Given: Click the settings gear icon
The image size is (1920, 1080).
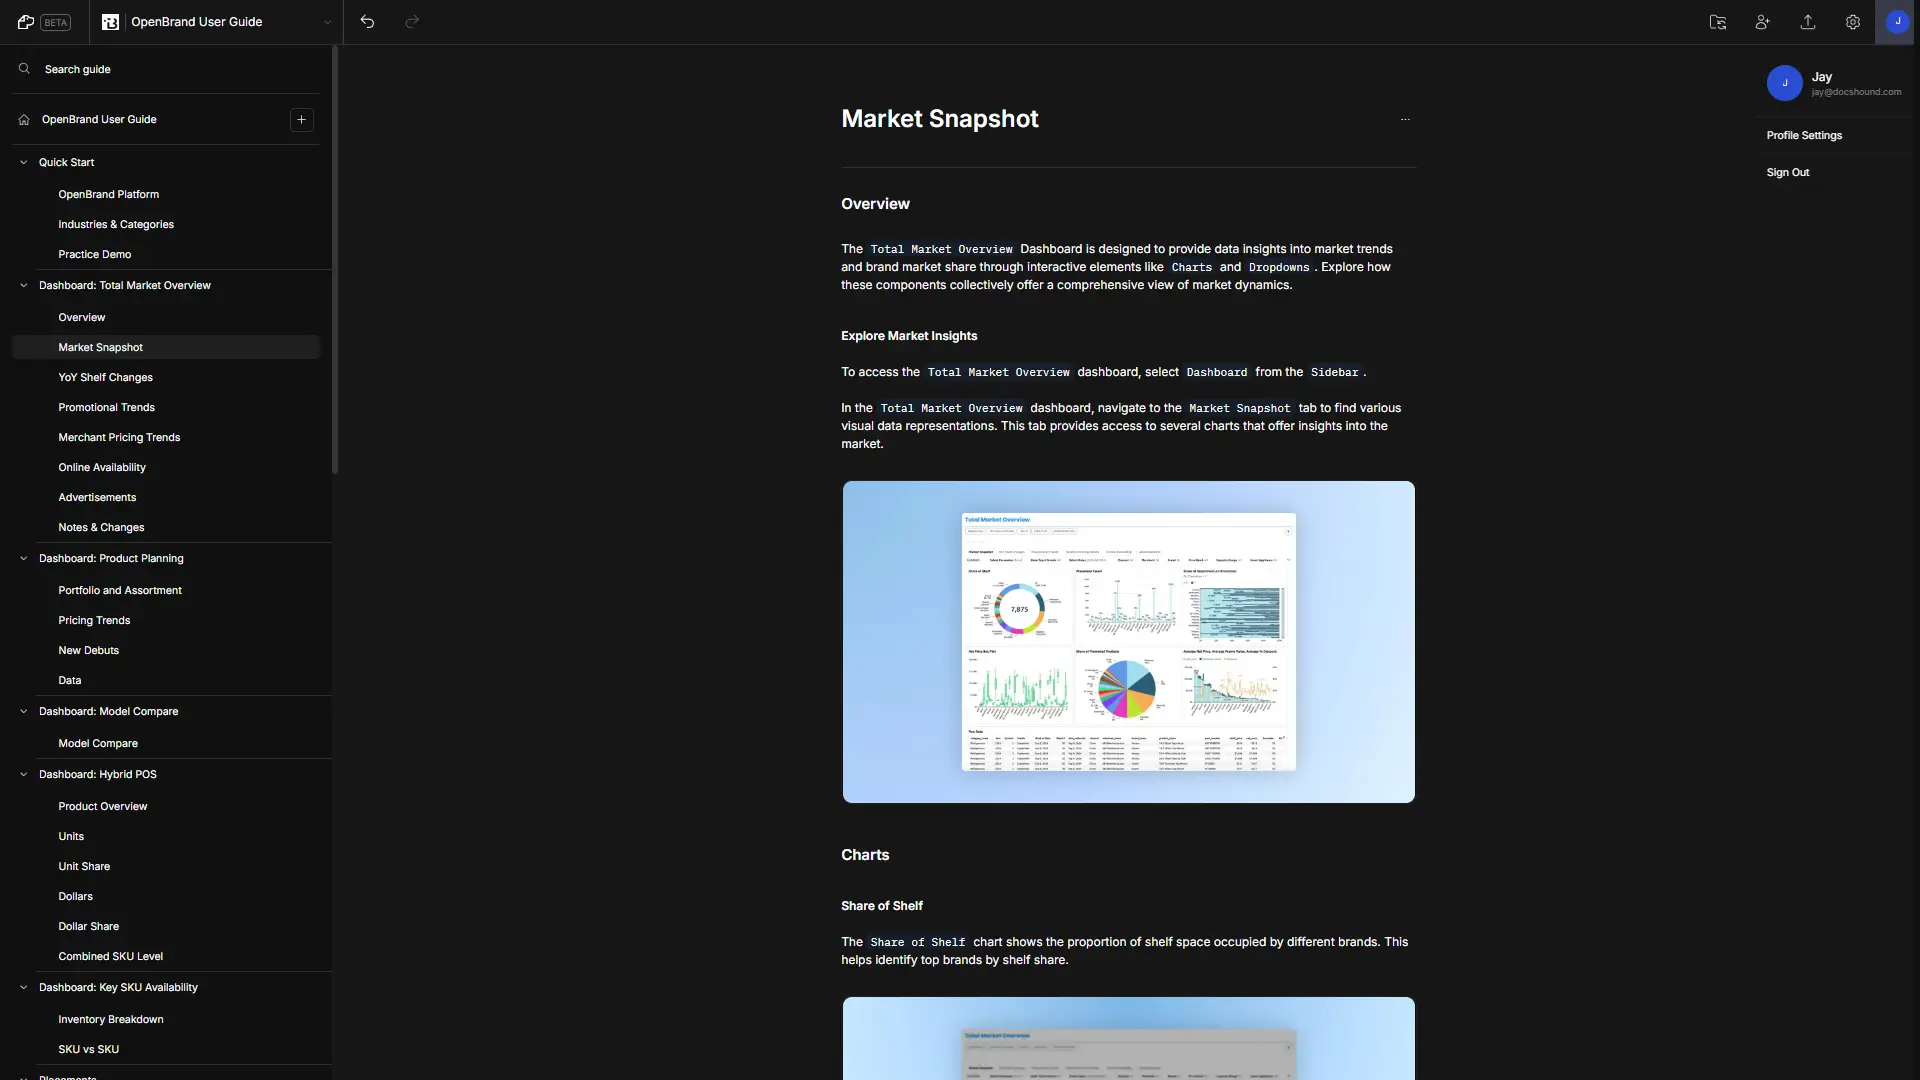Looking at the screenshot, I should tap(1853, 22).
